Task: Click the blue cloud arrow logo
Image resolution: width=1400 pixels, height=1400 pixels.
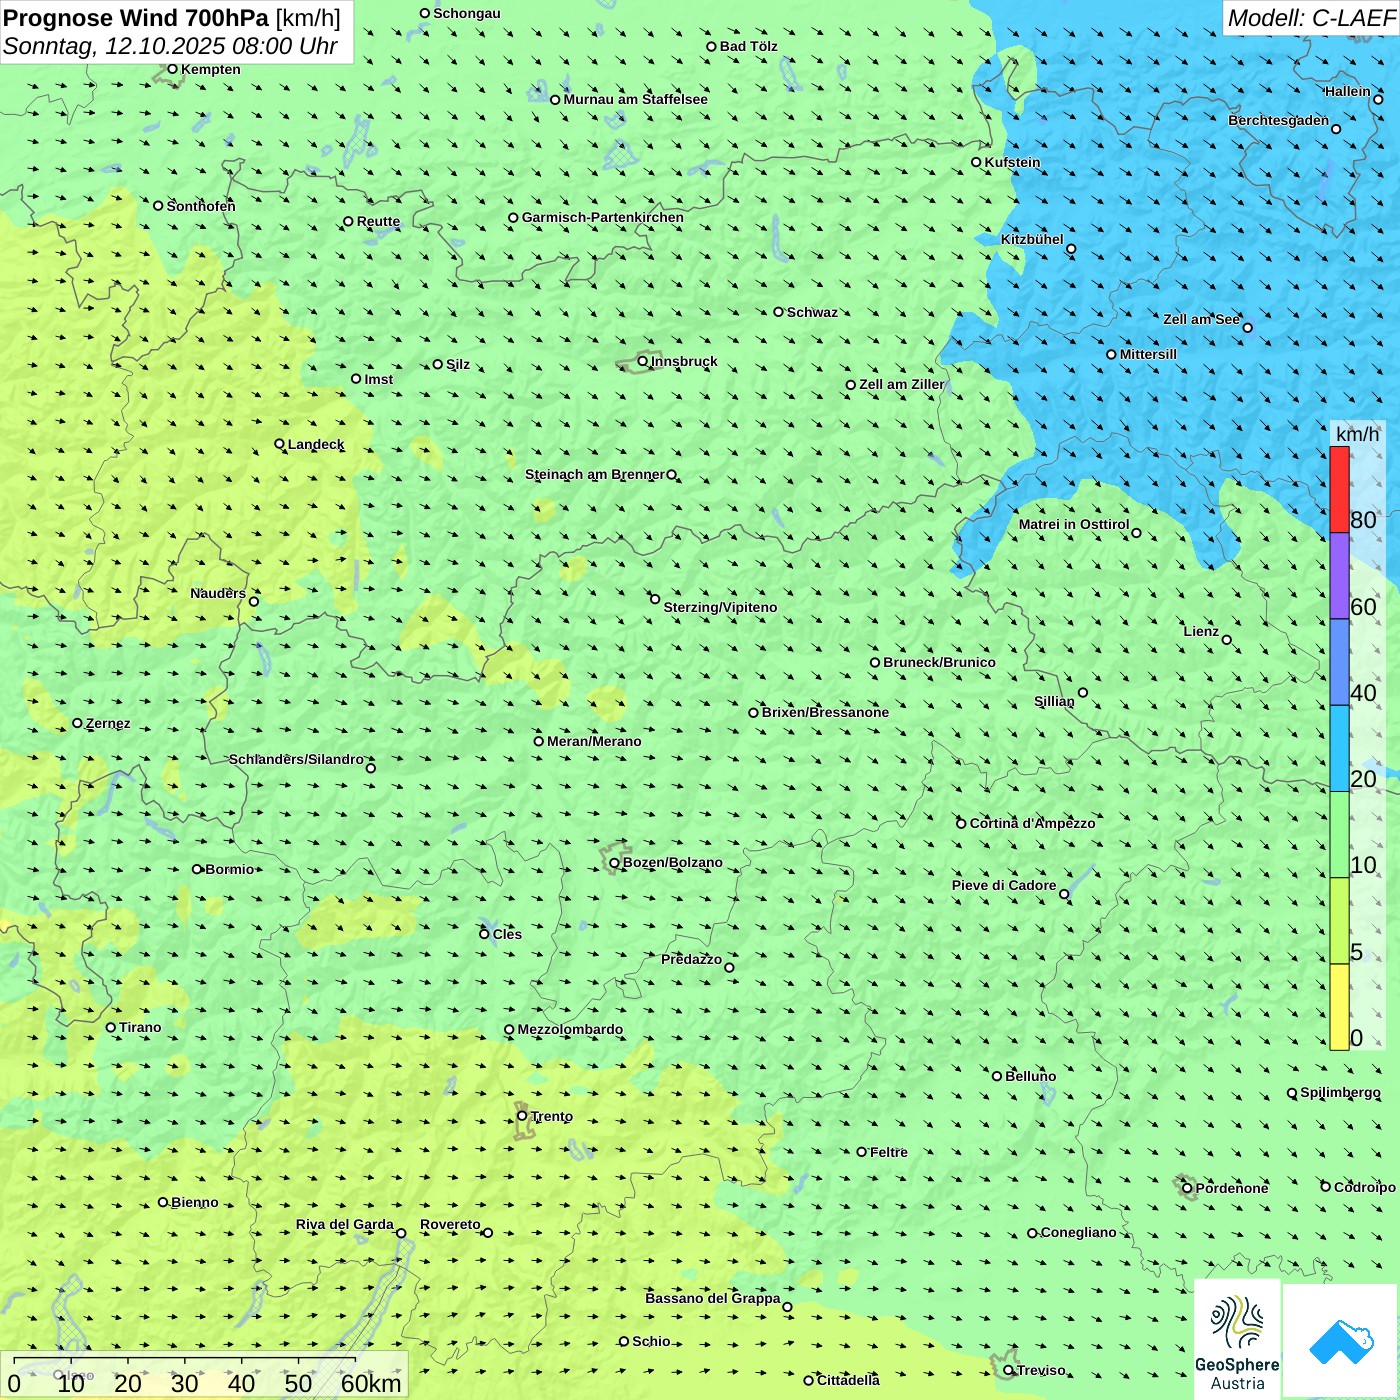Action: pos(1341,1342)
